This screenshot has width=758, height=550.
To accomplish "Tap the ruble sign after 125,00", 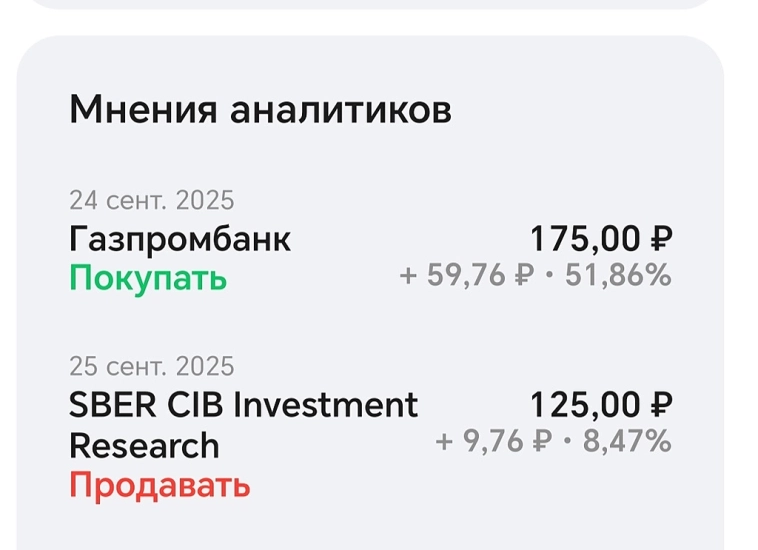I will tap(661, 405).
